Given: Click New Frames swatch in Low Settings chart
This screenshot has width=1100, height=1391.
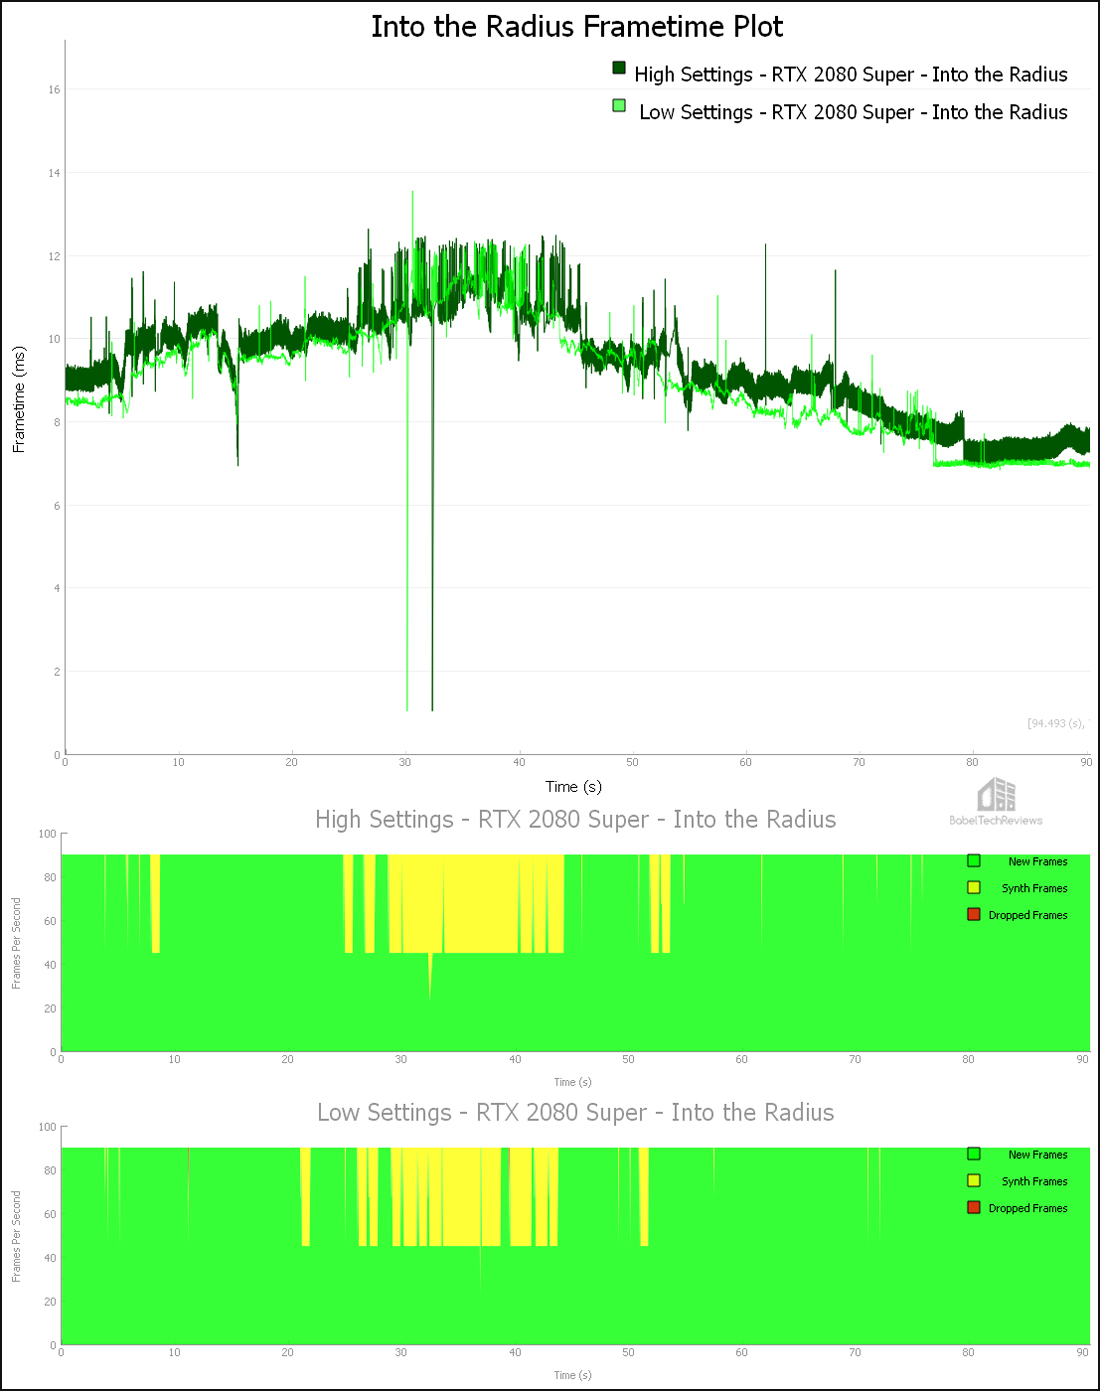Looking at the screenshot, I should coord(974,1154).
